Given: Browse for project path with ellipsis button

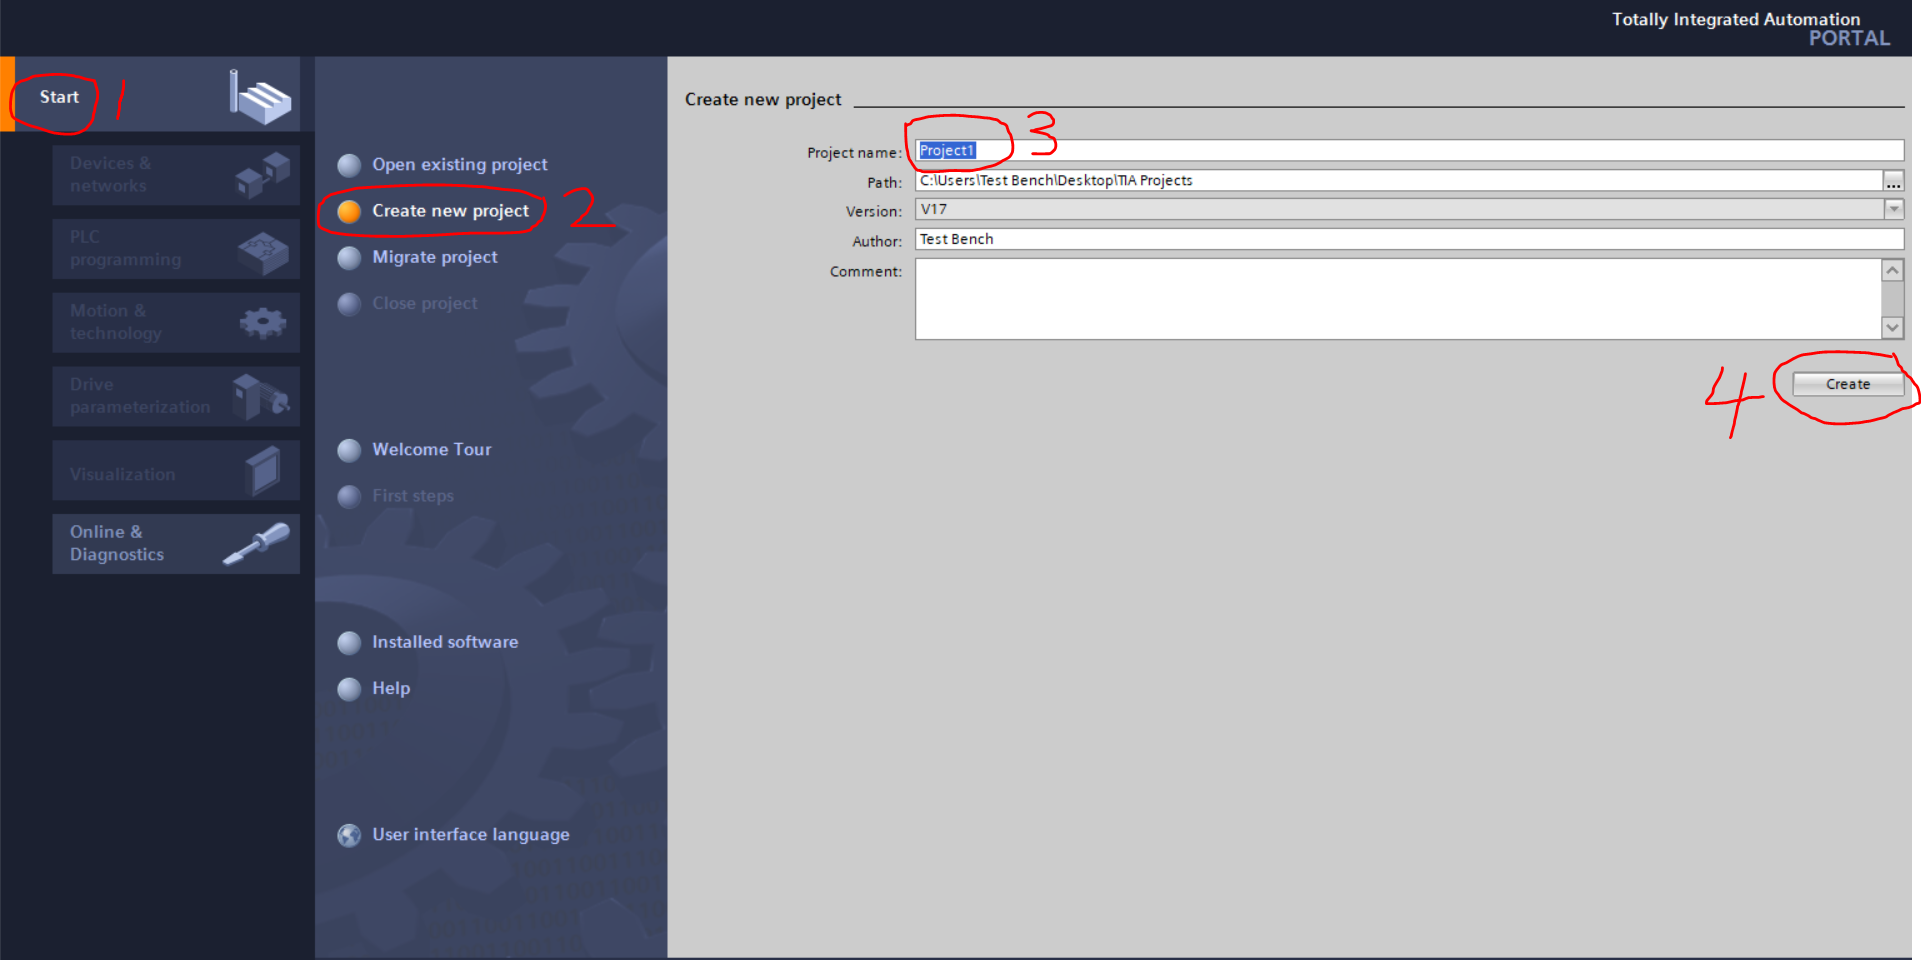Looking at the screenshot, I should coord(1893,181).
